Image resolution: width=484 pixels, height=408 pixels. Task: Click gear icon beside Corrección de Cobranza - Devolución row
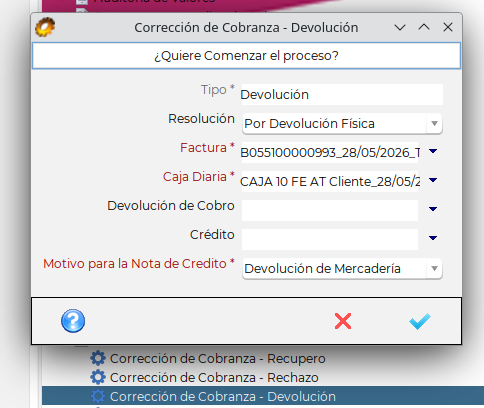click(98, 396)
